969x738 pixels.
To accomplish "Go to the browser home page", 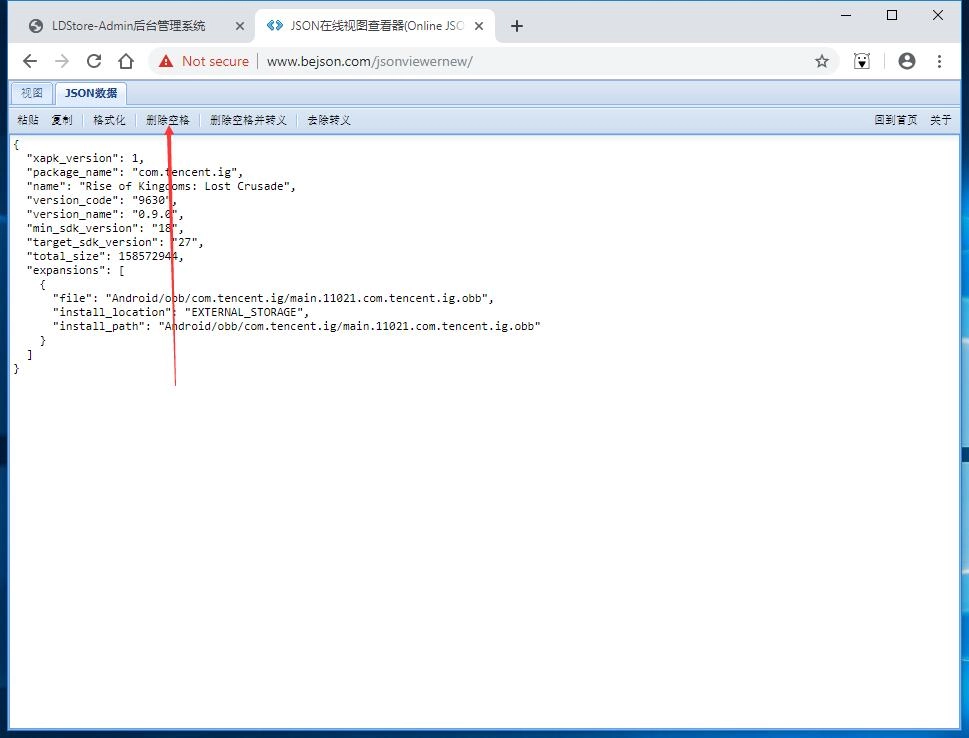I will tap(126, 61).
